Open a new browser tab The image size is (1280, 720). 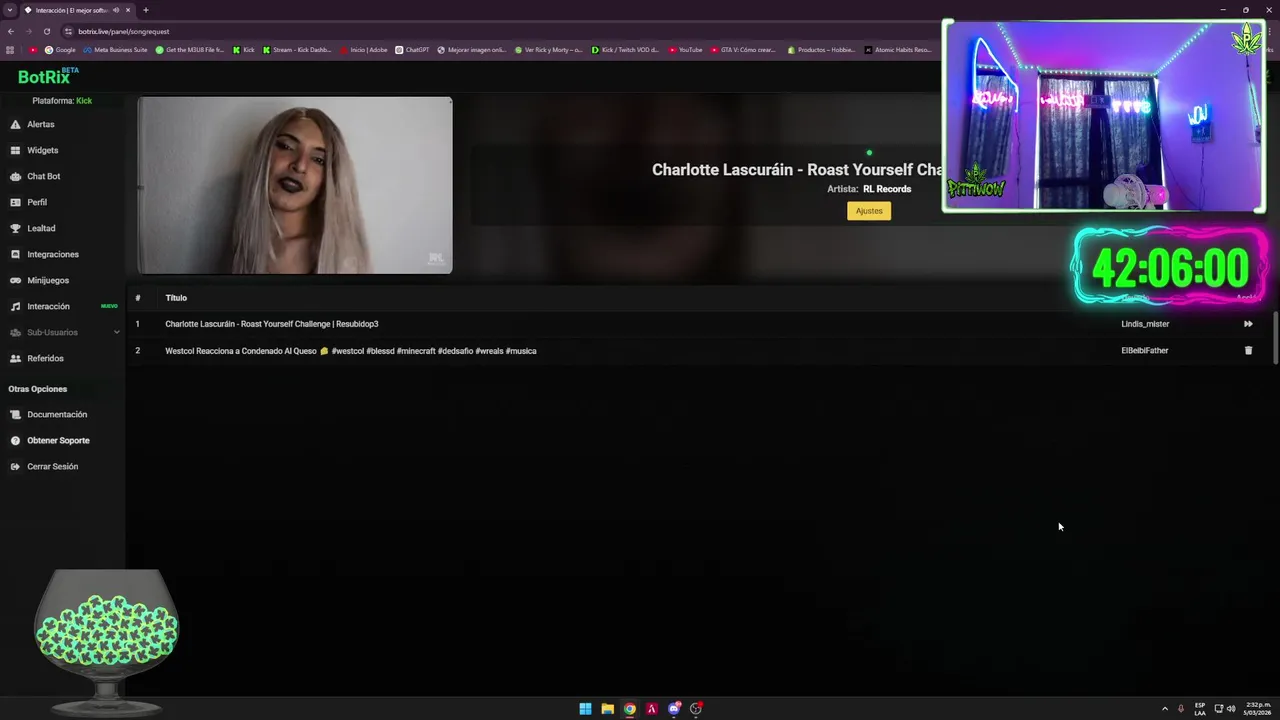[146, 10]
